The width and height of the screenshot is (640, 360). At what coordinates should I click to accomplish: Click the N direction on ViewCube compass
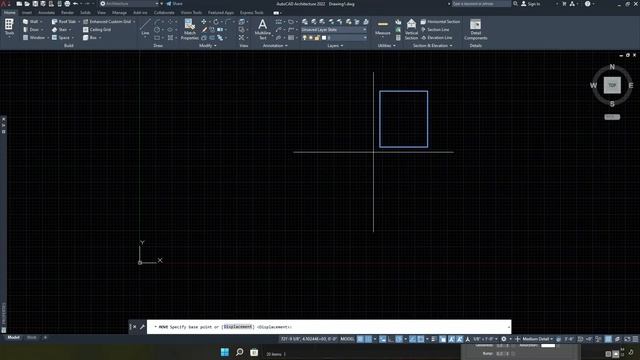click(x=612, y=67)
